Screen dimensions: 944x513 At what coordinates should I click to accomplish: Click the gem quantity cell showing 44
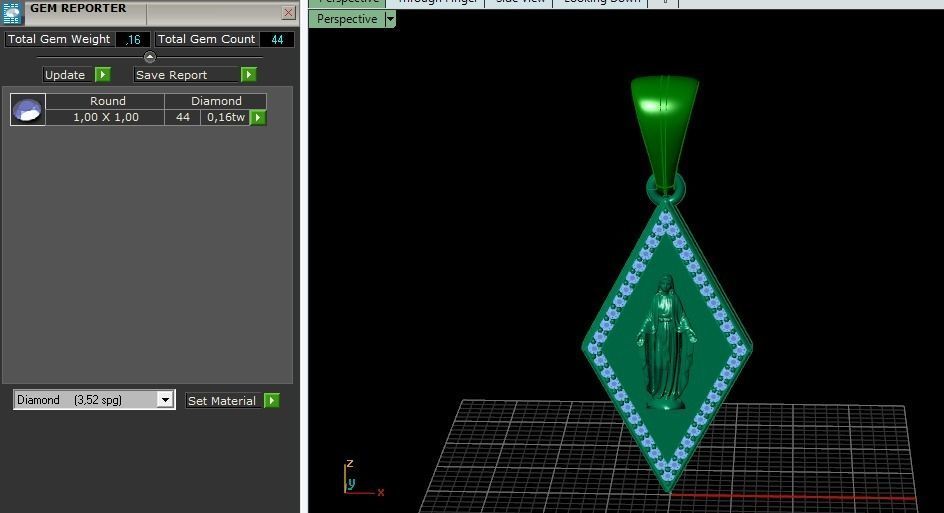182,117
